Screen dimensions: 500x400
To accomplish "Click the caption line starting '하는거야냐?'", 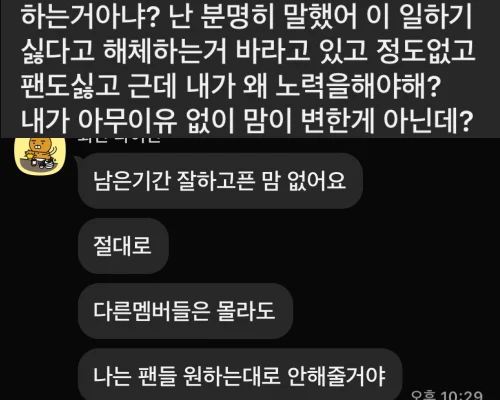I will point(247,17).
